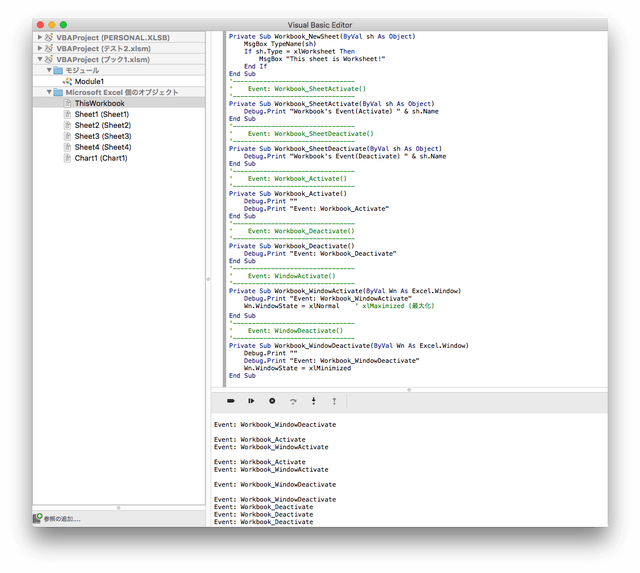The height and width of the screenshot is (573, 640).
Task: Click the Step Into down-arrow icon
Action: tap(313, 401)
